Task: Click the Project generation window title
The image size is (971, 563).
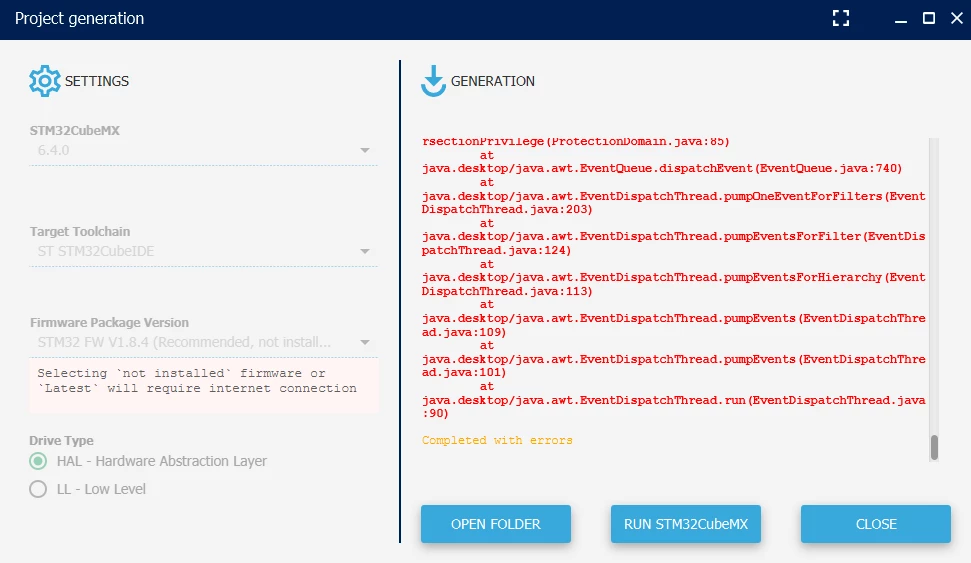Action: point(79,19)
